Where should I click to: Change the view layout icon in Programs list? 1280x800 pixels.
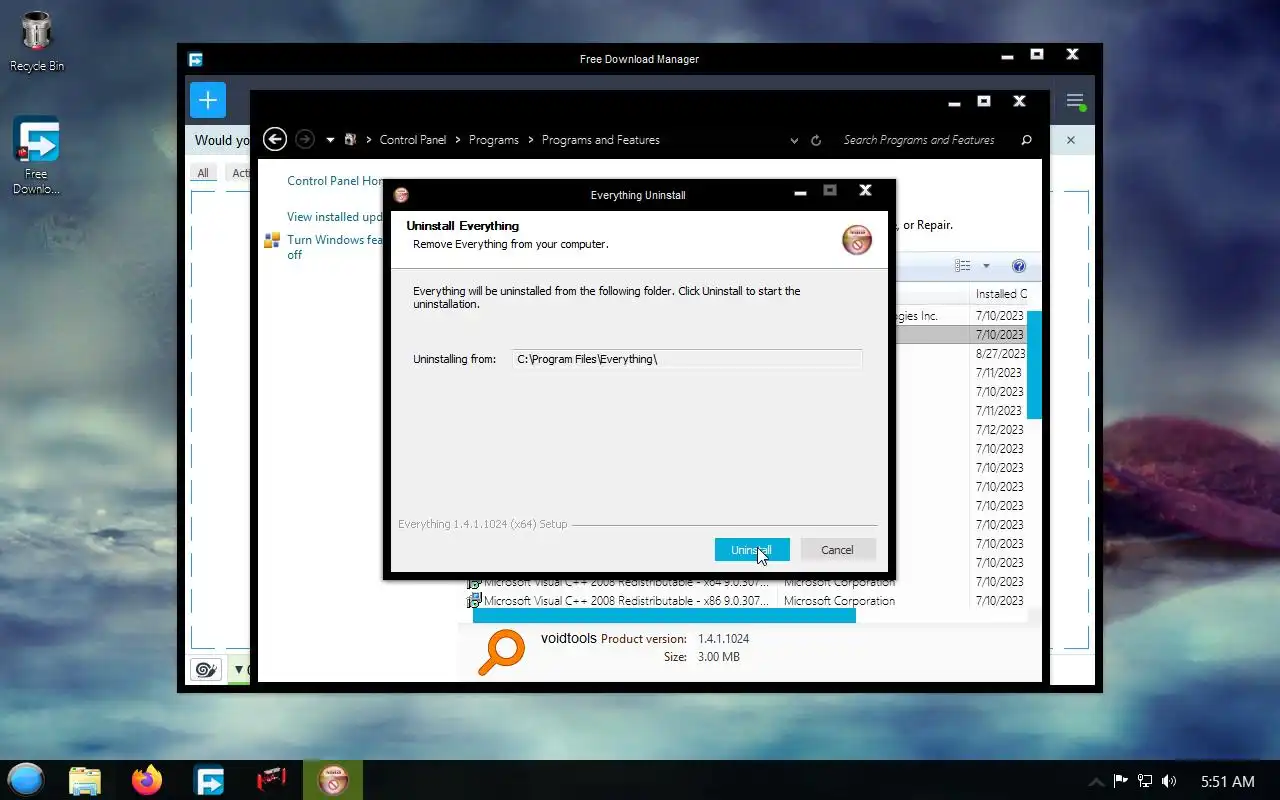(963, 266)
